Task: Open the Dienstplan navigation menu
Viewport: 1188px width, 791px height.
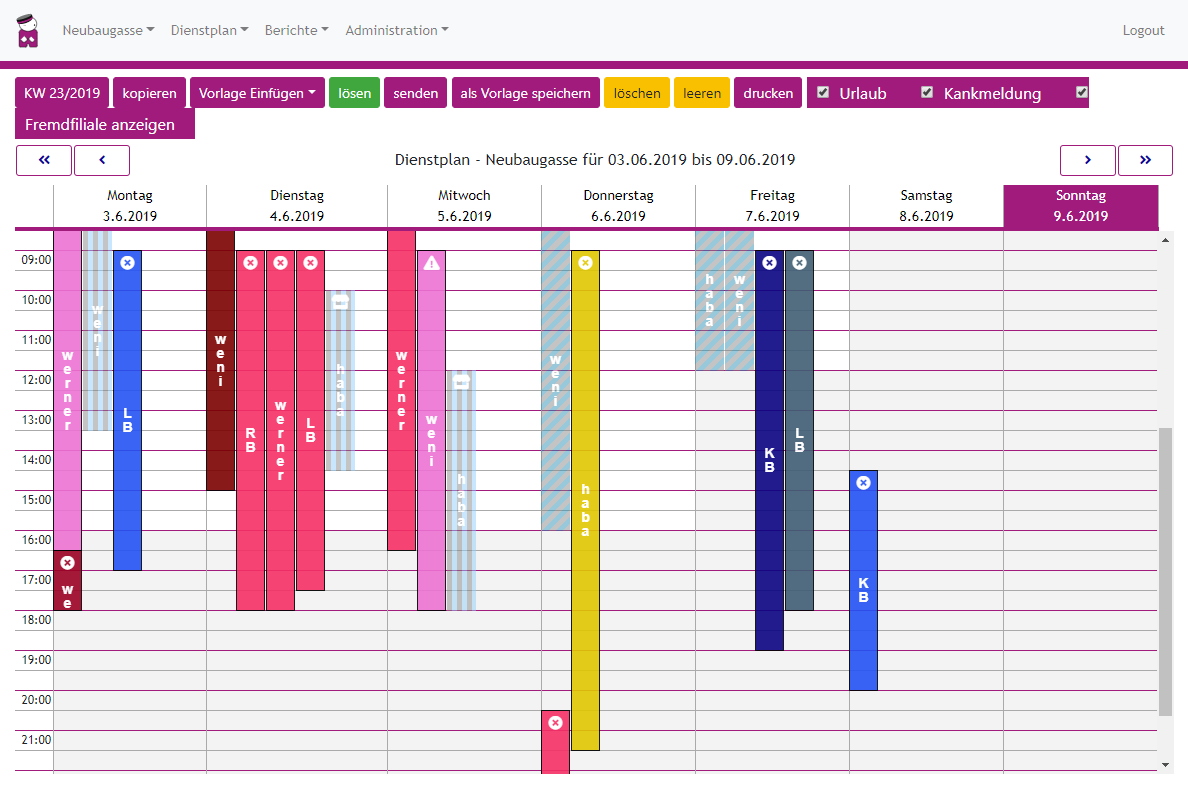Action: click(209, 30)
